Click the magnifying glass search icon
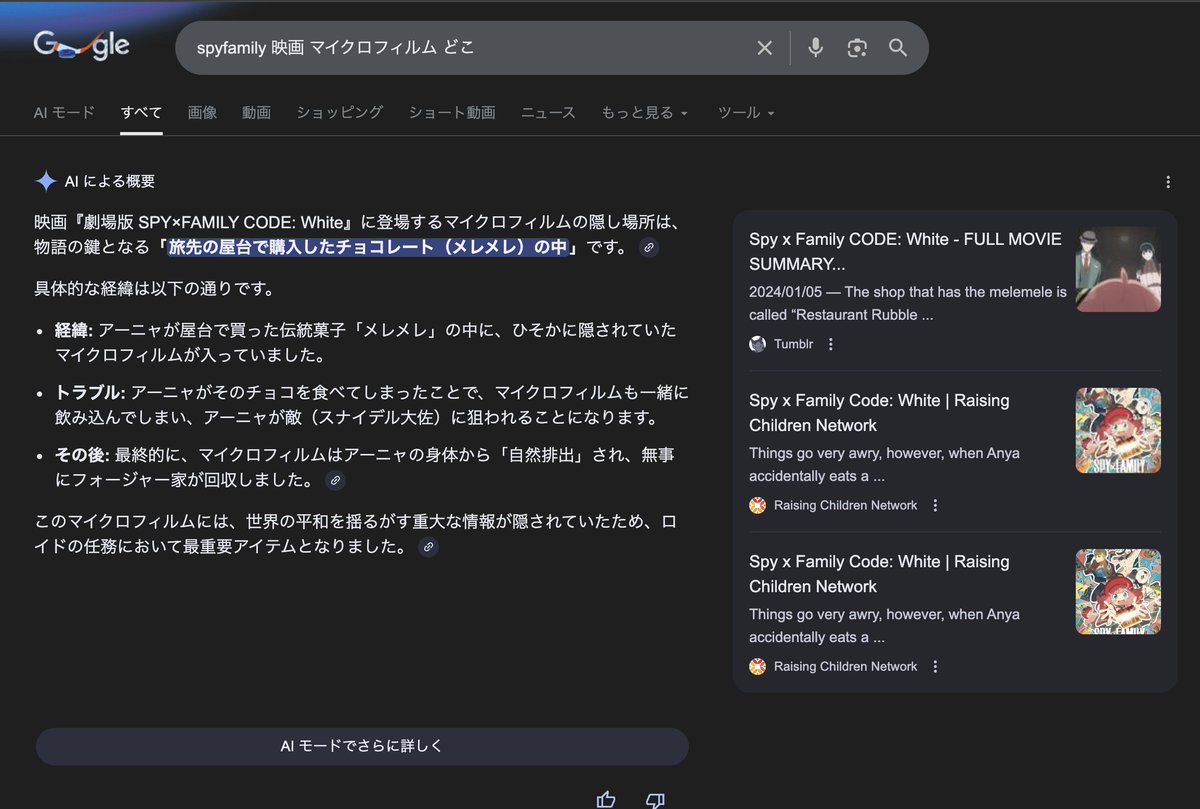This screenshot has height=809, width=1200. (898, 48)
